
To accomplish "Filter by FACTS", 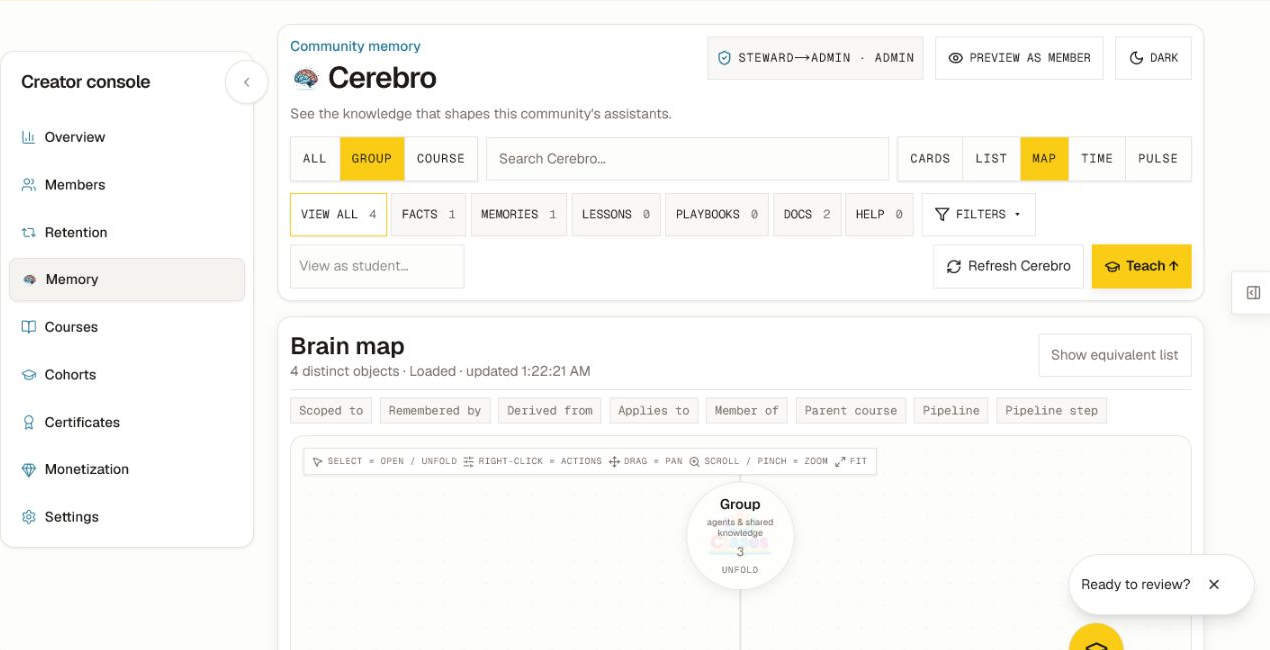I will [x=429, y=214].
